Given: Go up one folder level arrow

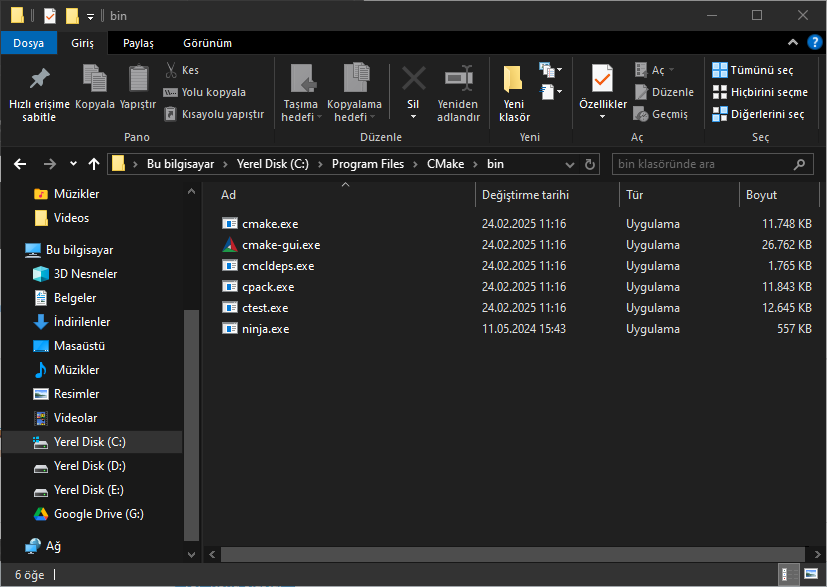Looking at the screenshot, I should coord(94,165).
